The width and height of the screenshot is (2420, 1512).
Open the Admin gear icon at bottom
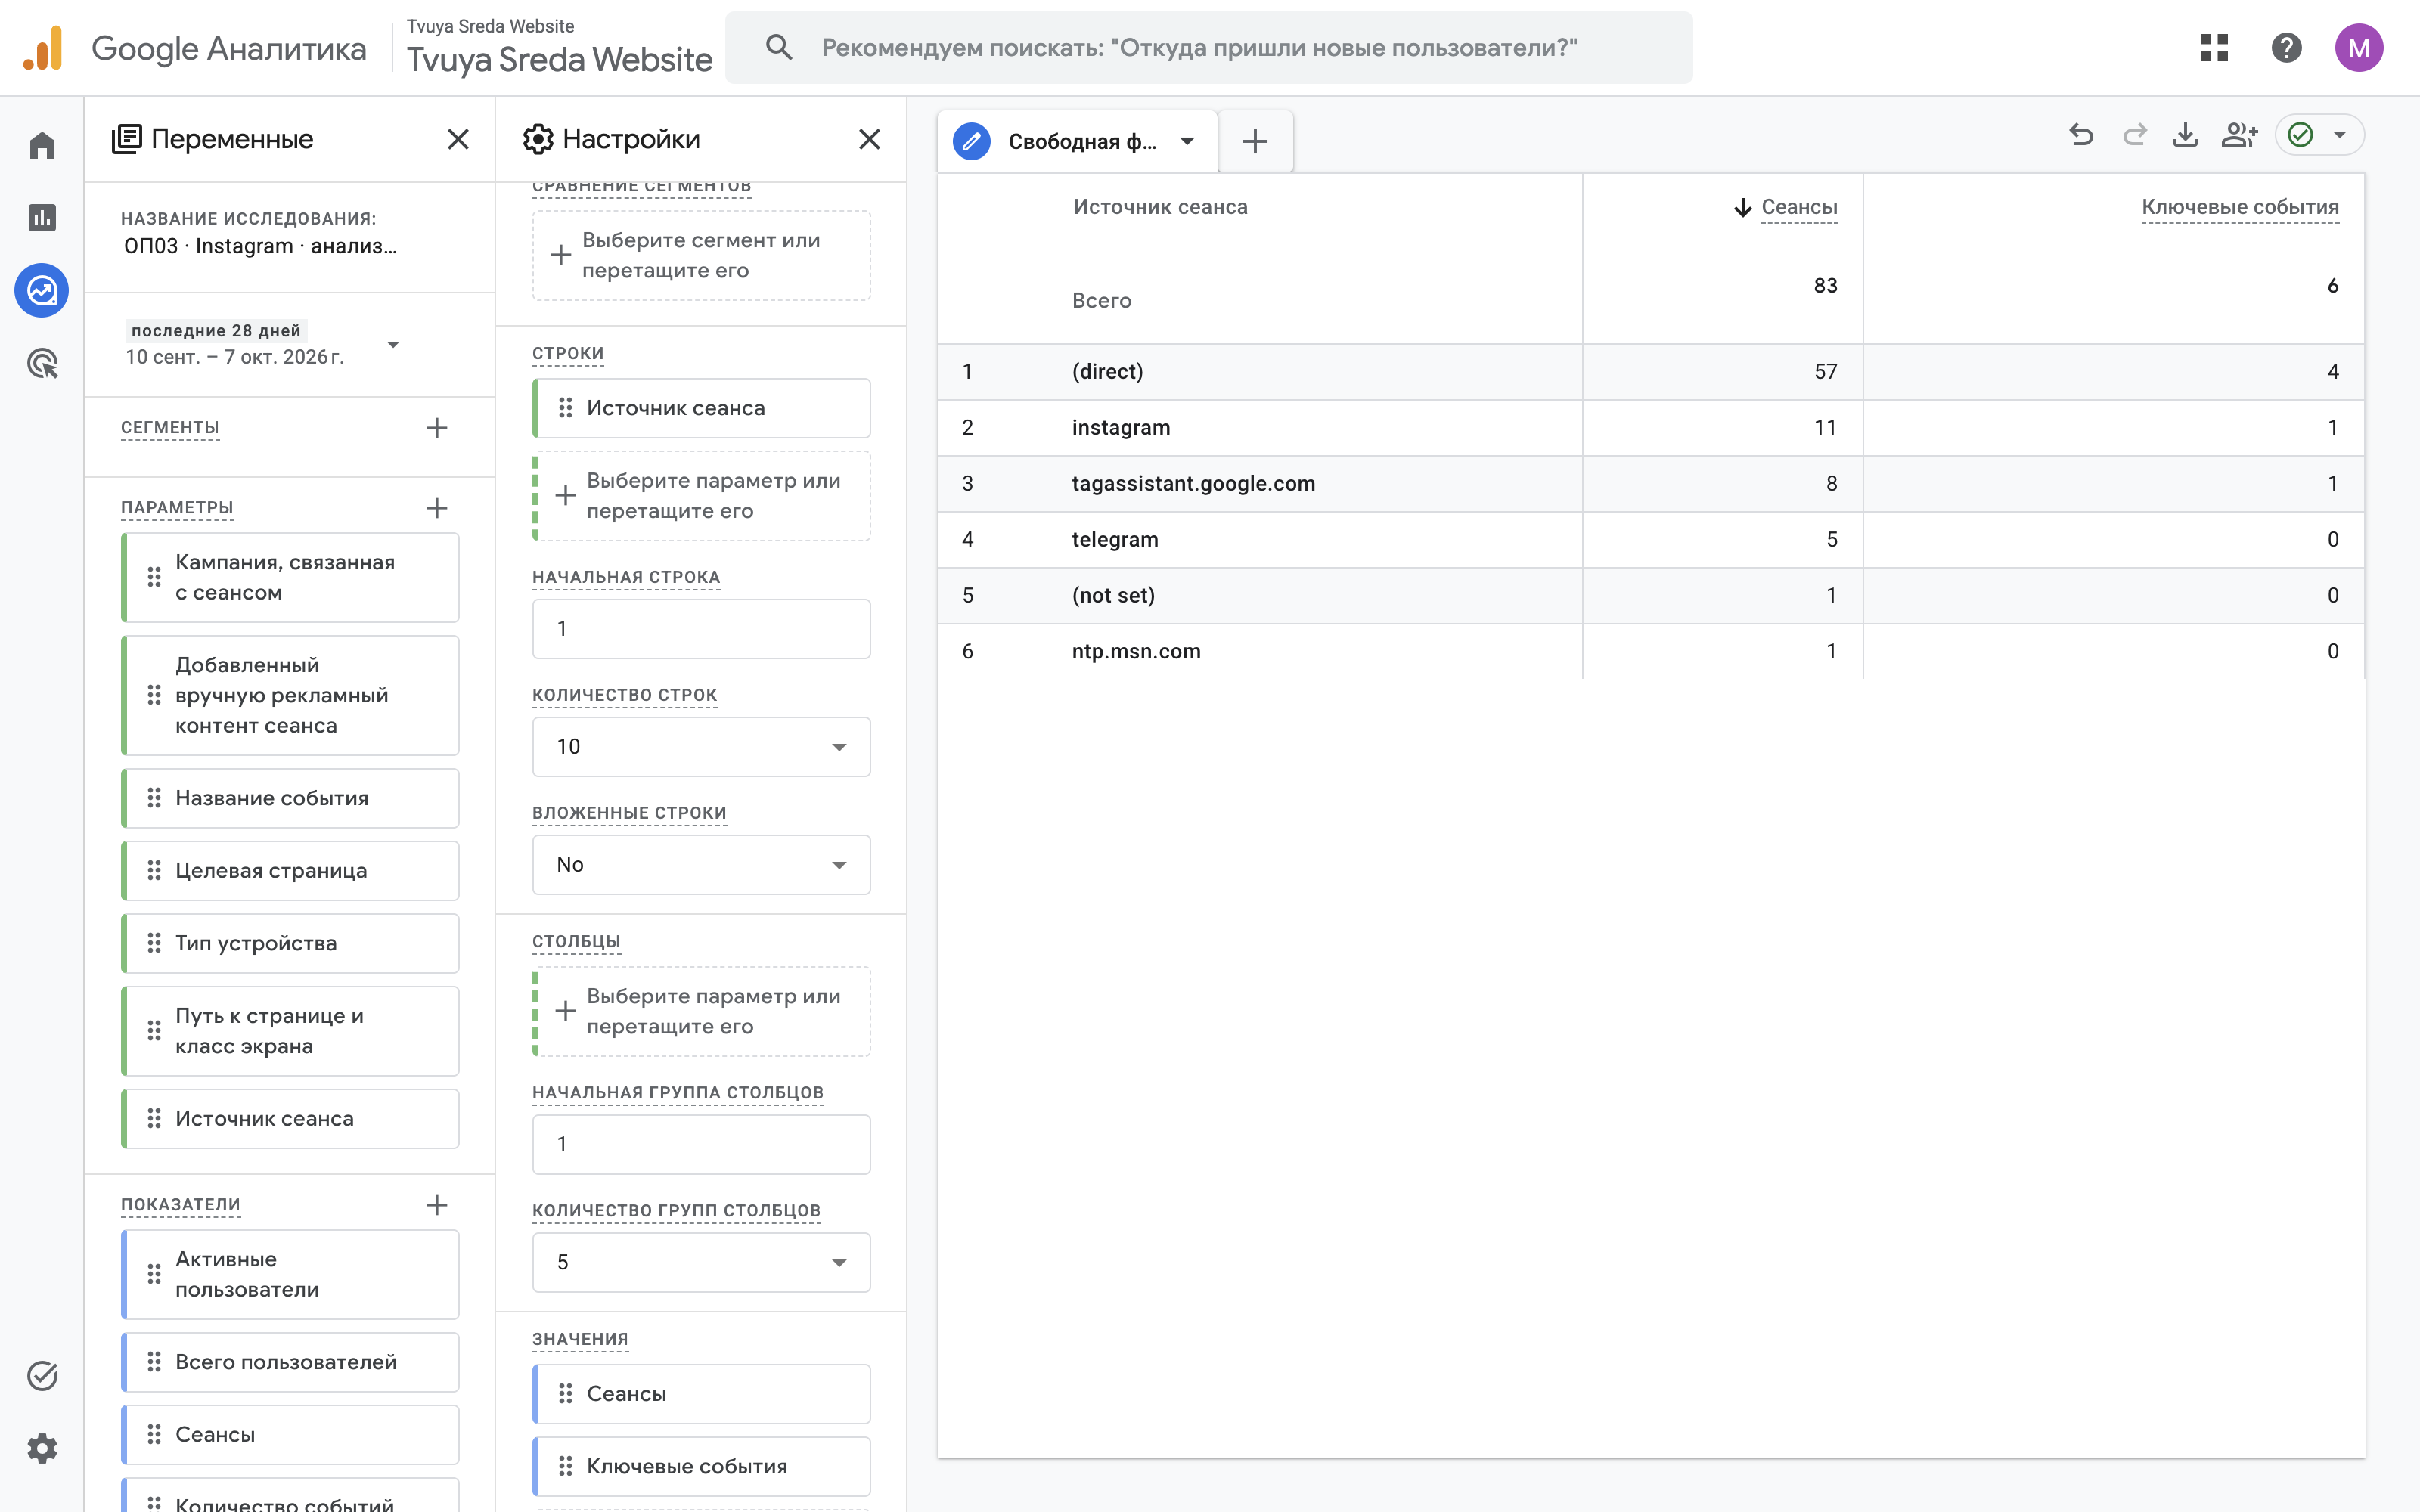click(42, 1448)
